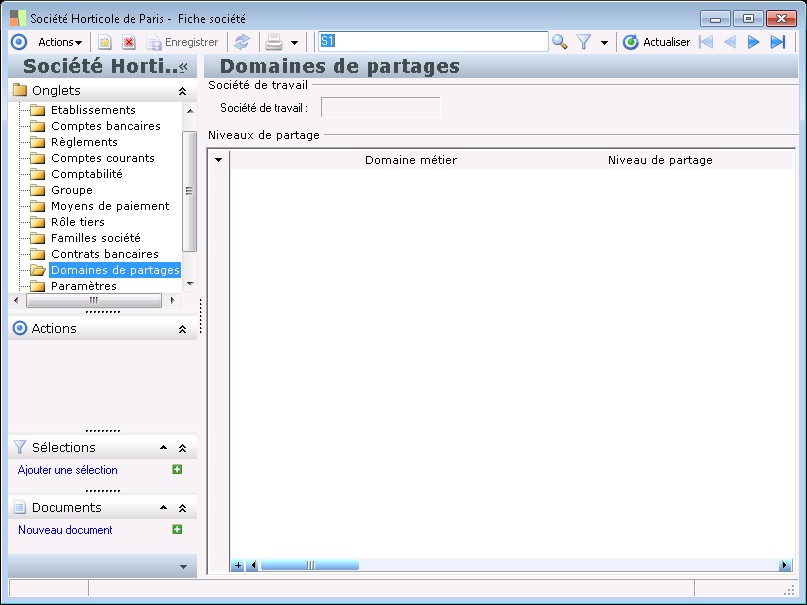The width and height of the screenshot is (807, 605).
Task: Click the tree vertical scrollbar up arrow
Action: pyautogui.click(x=190, y=111)
